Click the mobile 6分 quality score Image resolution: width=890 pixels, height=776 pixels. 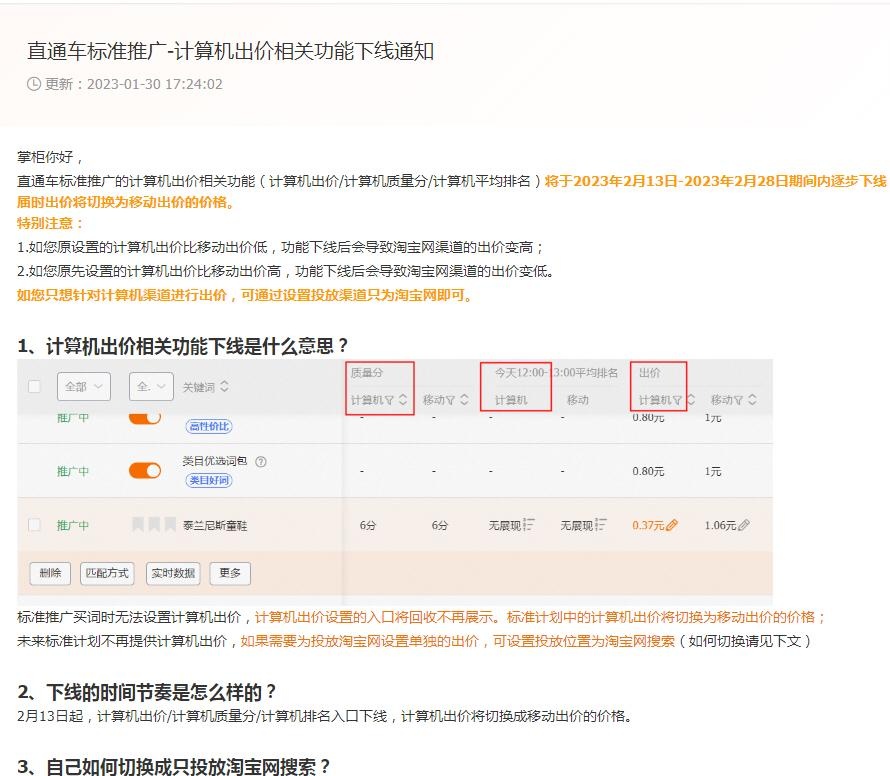tap(440, 525)
